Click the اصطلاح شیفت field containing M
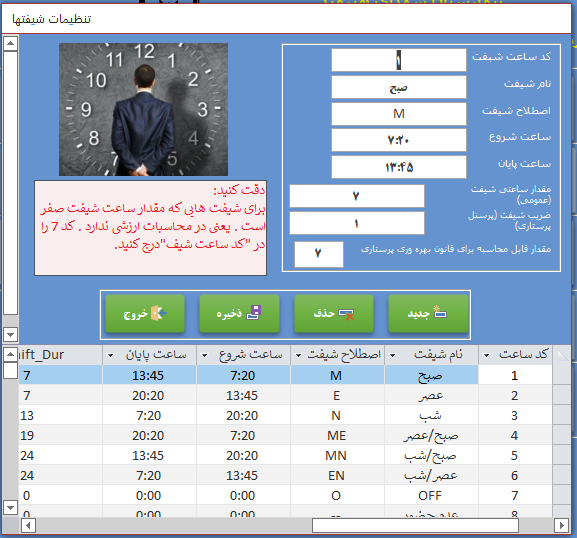Viewport: 577px width, 538px height. pos(399,114)
